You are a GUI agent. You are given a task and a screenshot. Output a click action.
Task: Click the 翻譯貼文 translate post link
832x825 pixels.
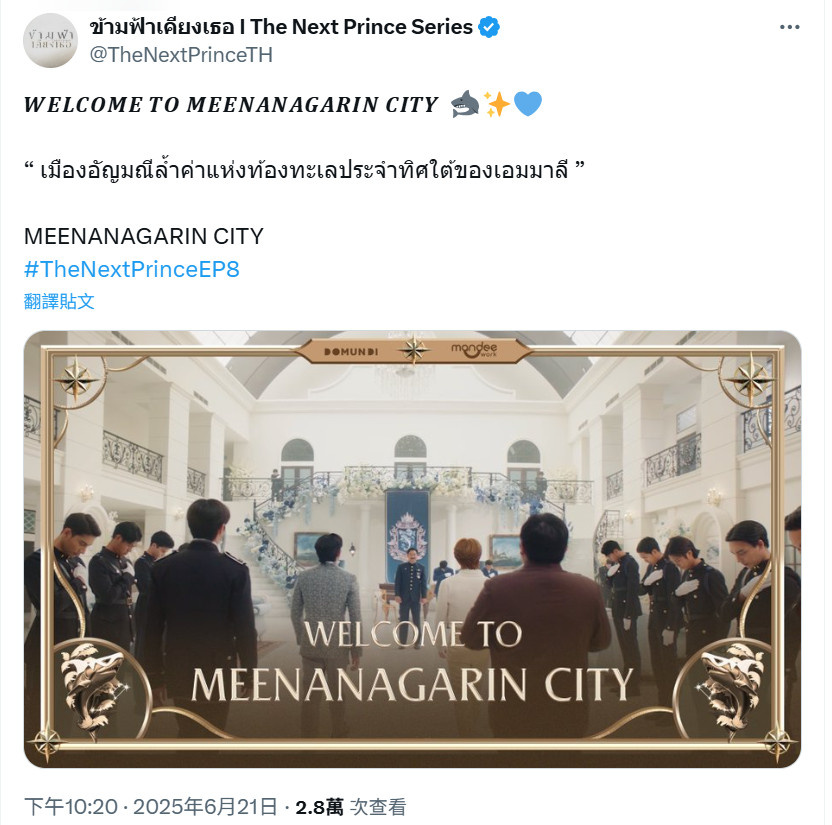coord(59,301)
